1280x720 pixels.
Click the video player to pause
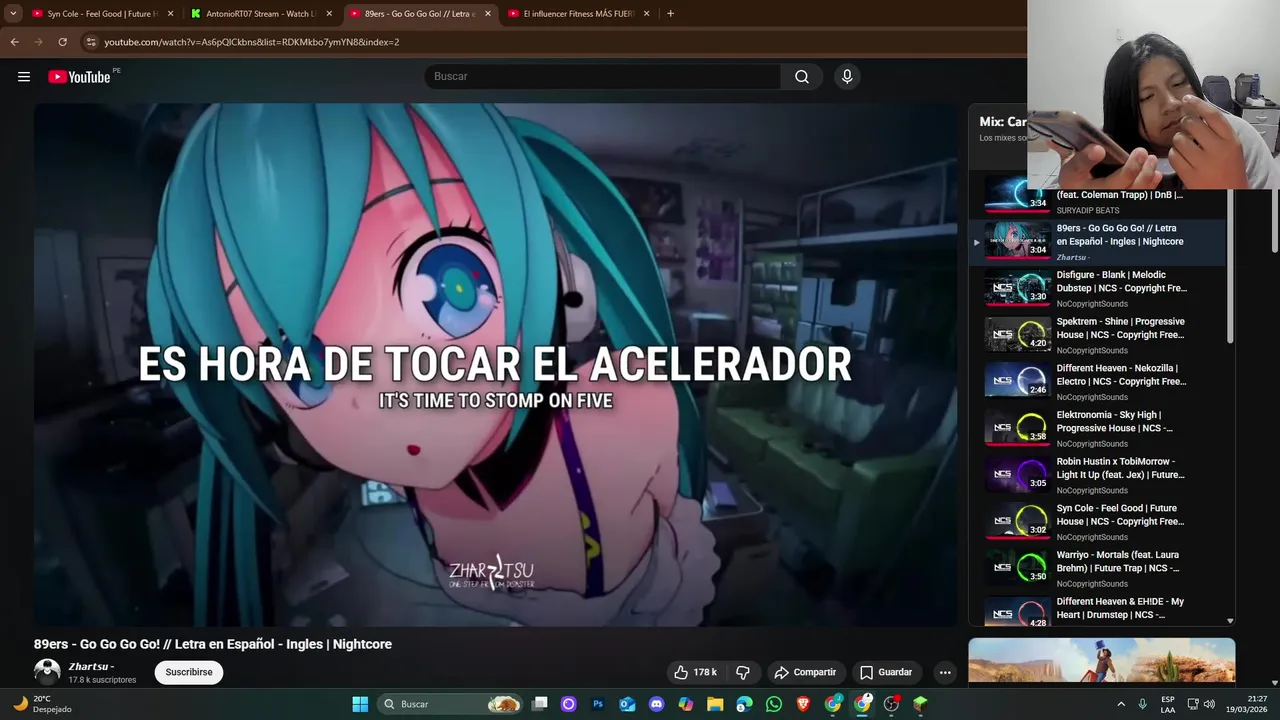pyautogui.click(x=495, y=365)
